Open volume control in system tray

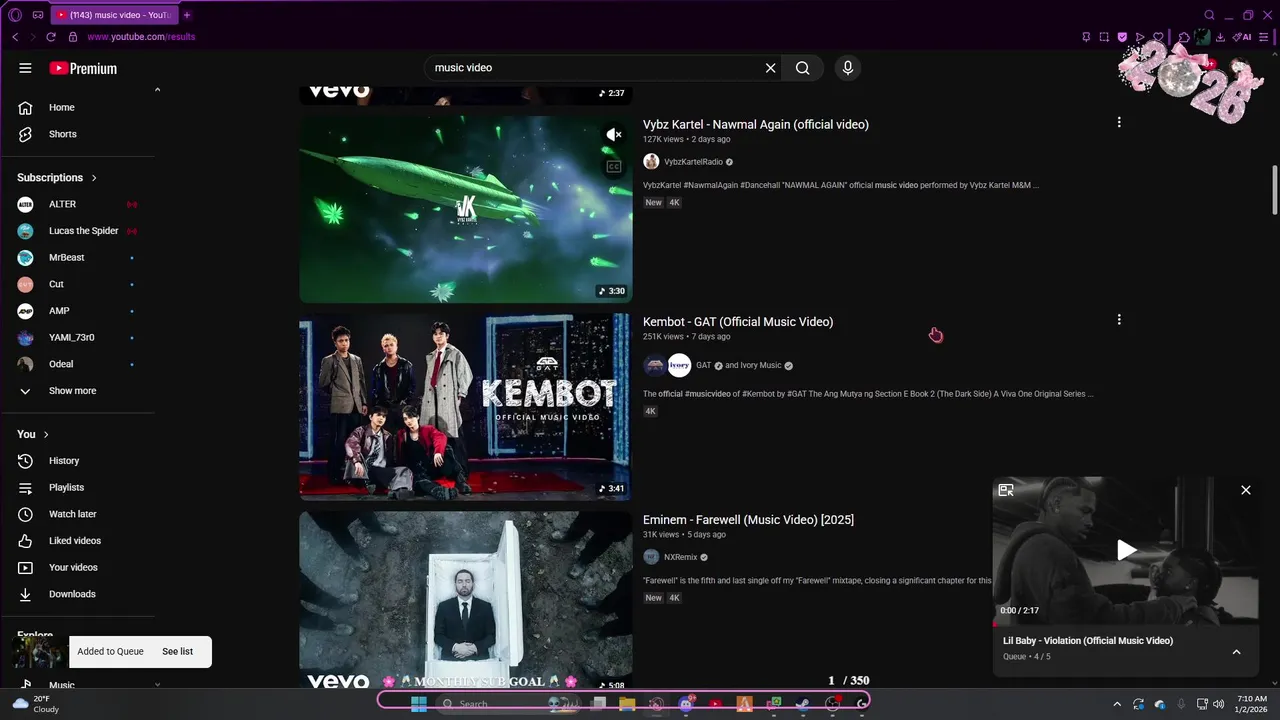coord(1218,704)
